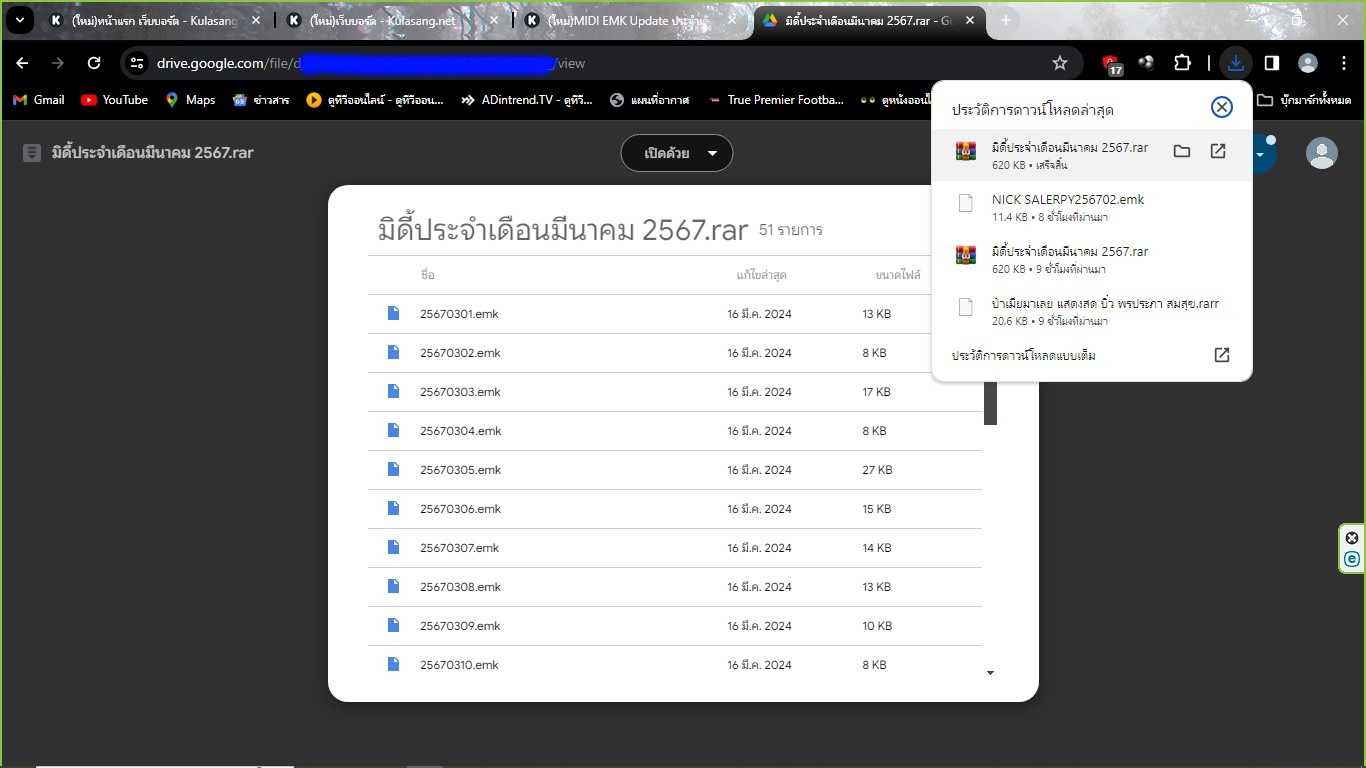Click the drive.google.com address bar
The height and width of the screenshot is (768, 1366).
coord(600,63)
